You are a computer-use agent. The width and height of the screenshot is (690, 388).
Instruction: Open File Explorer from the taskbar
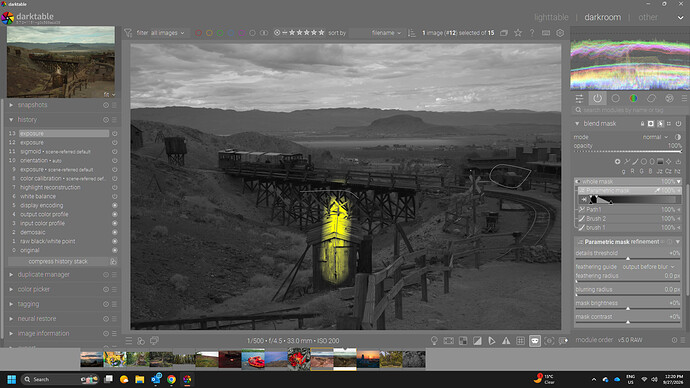pyautogui.click(x=139, y=379)
